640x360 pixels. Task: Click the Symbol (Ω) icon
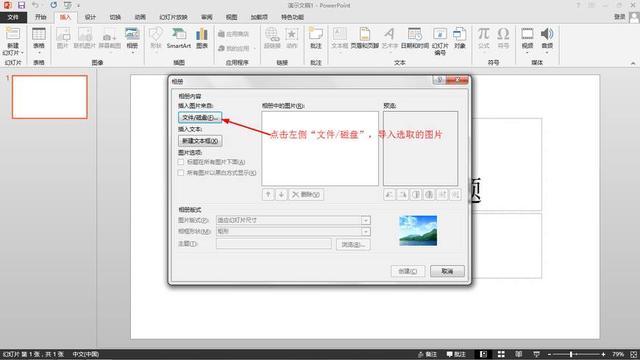pyautogui.click(x=503, y=38)
